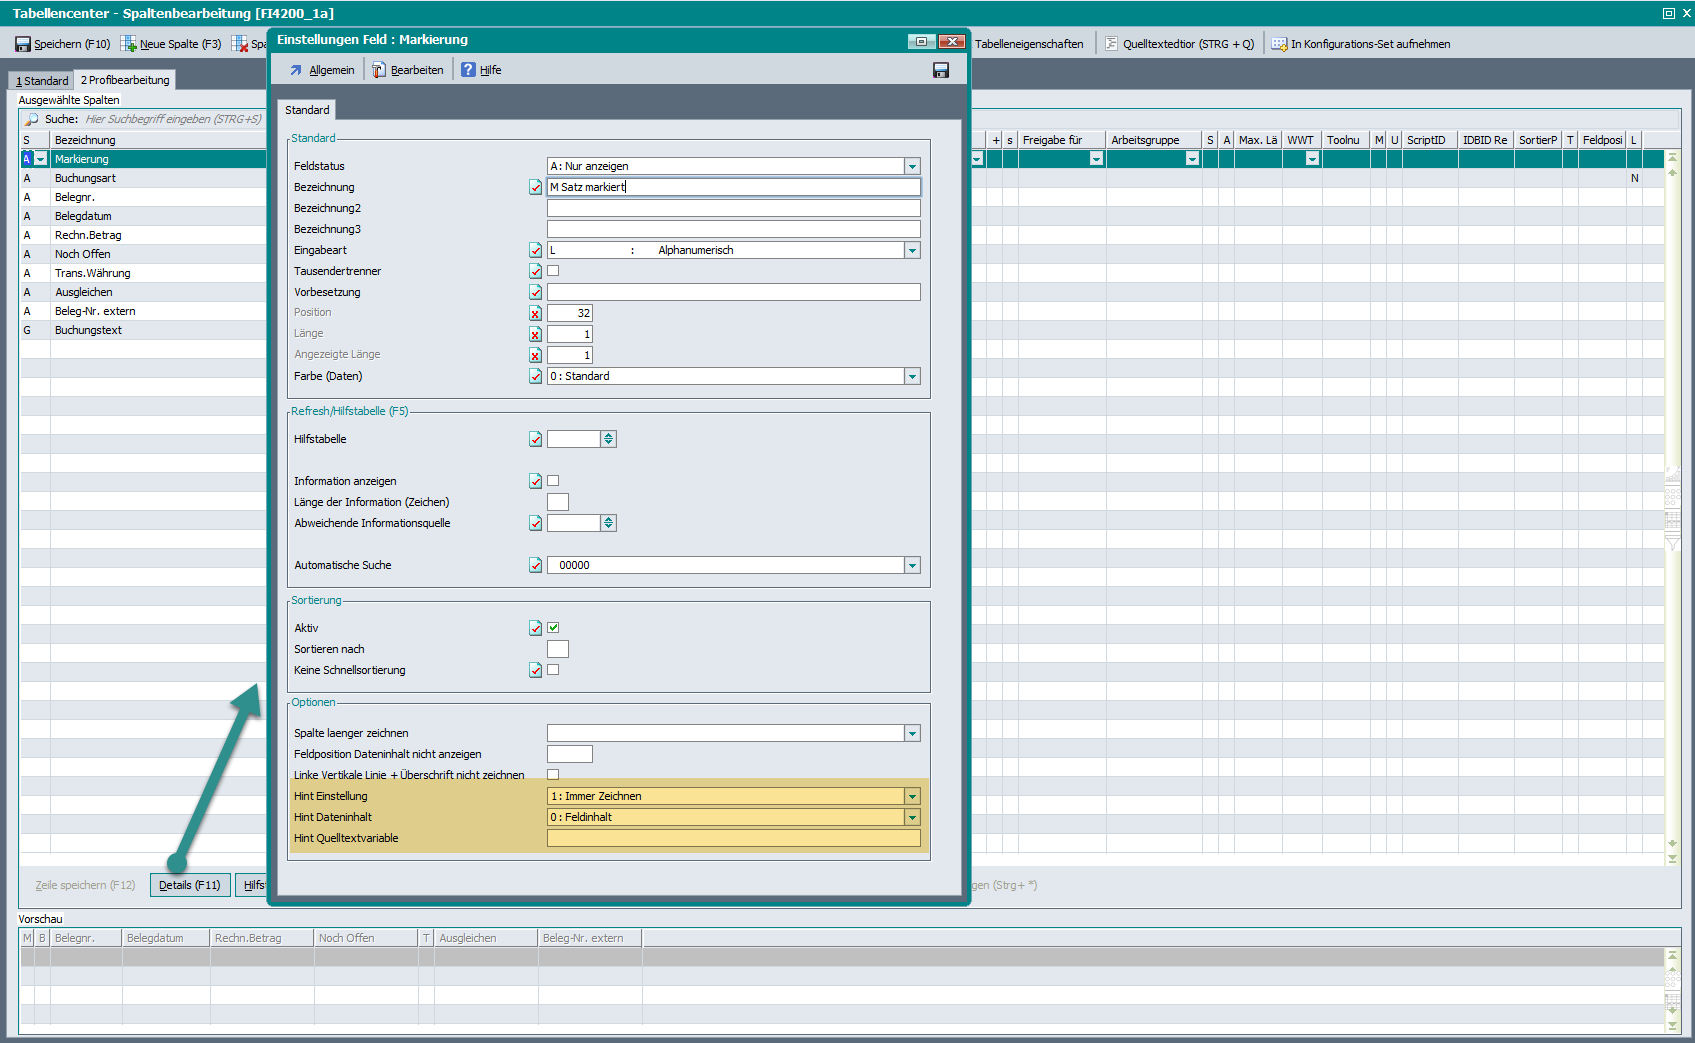This screenshot has height=1043, width=1695.
Task: Click the Bearbeiten icon in dialog toolbar
Action: click(x=379, y=70)
